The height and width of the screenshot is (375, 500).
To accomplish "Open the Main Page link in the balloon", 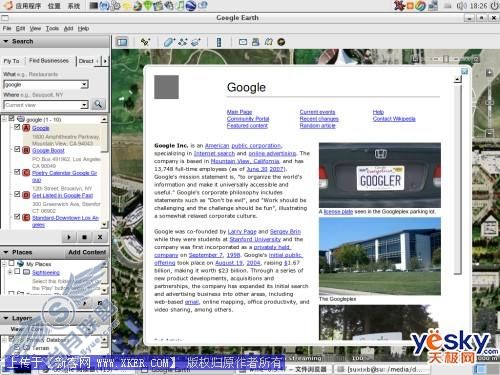I will tap(239, 112).
